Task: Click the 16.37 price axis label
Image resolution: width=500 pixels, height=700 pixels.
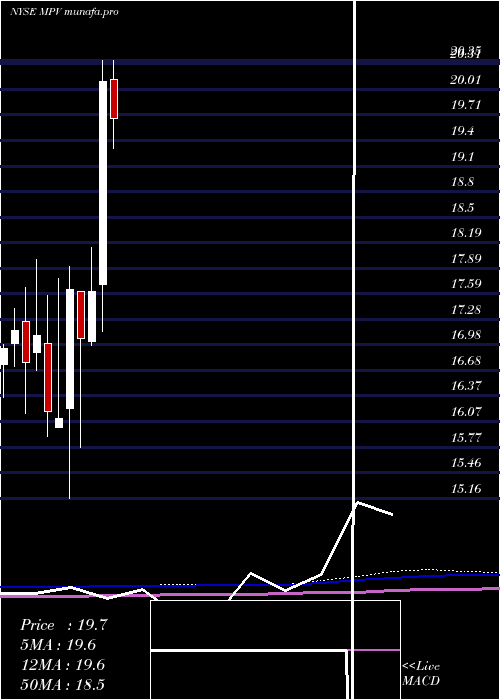Action: (x=466, y=386)
